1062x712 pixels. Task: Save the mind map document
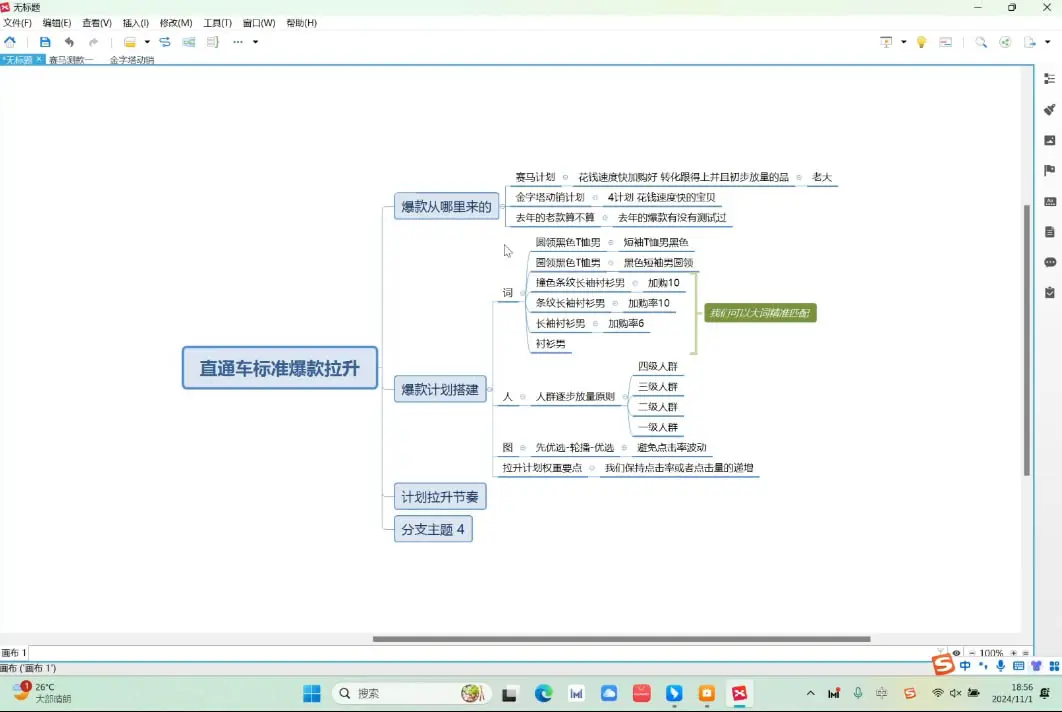[44, 42]
